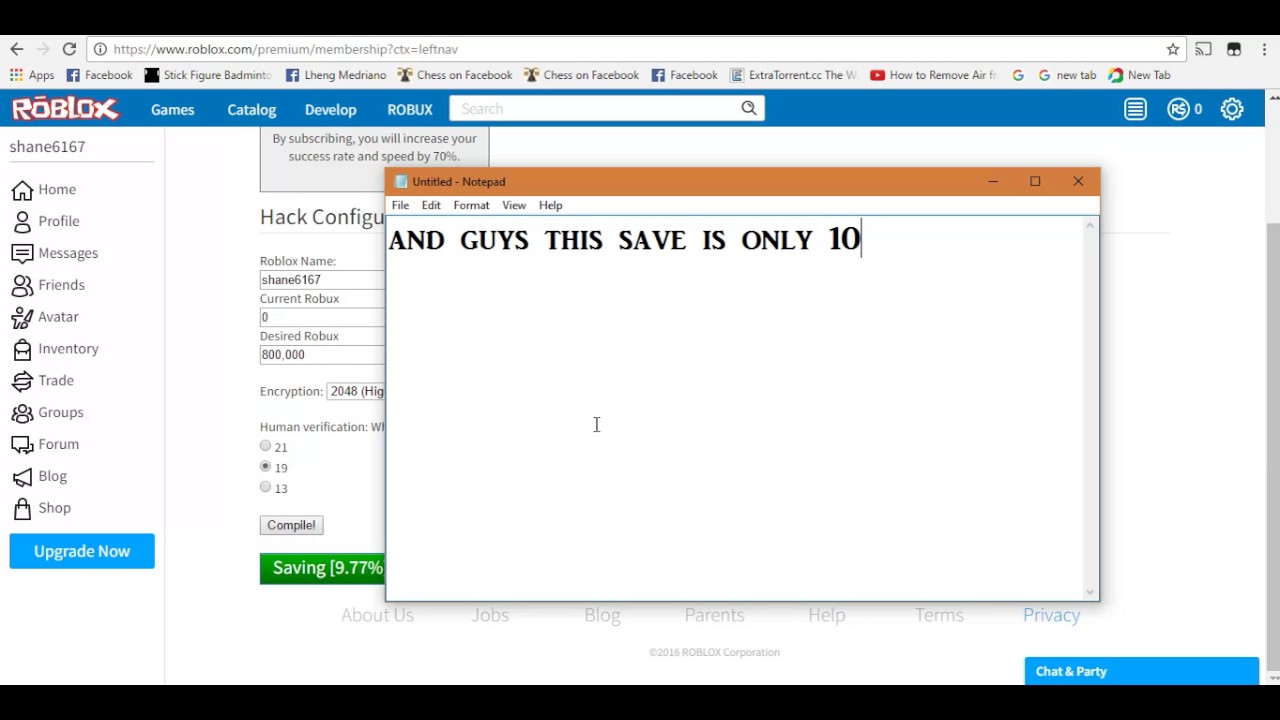The height and width of the screenshot is (720, 1280).
Task: Open the Notepad File menu
Action: [x=400, y=205]
